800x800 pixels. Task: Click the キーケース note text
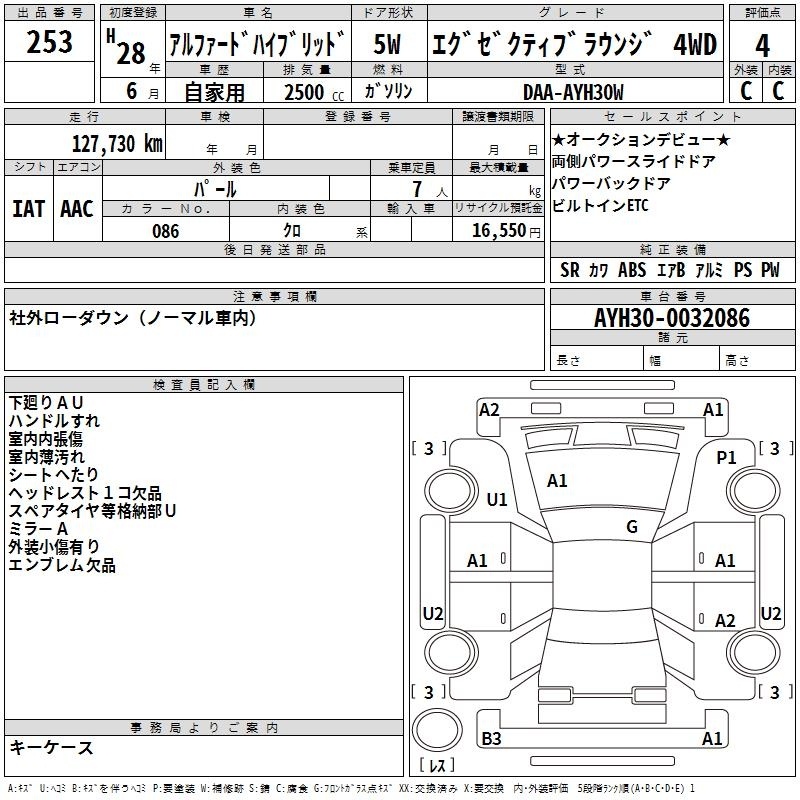(51, 747)
